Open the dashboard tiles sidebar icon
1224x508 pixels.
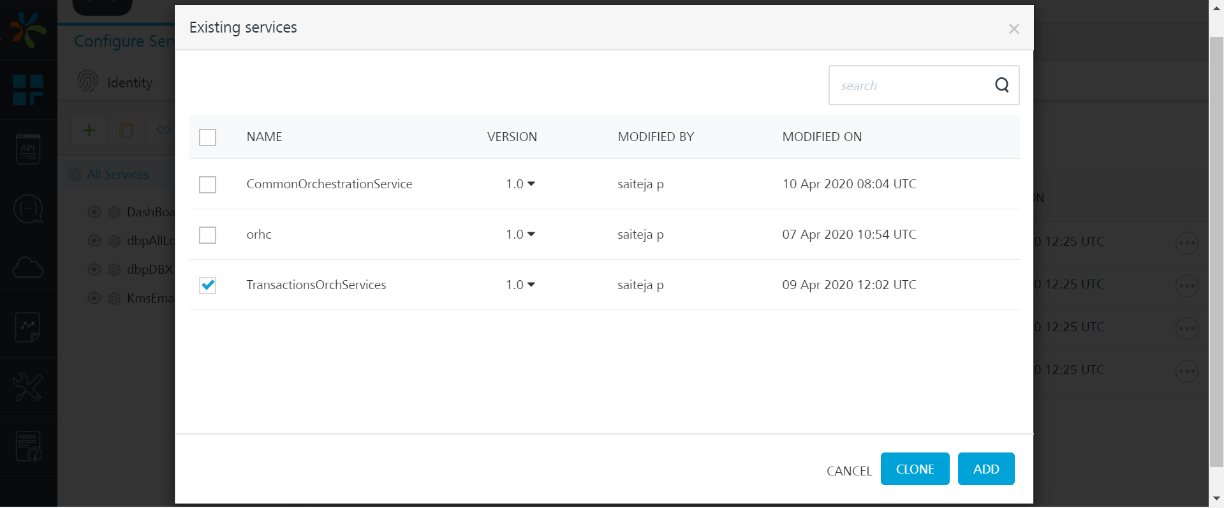(28, 89)
